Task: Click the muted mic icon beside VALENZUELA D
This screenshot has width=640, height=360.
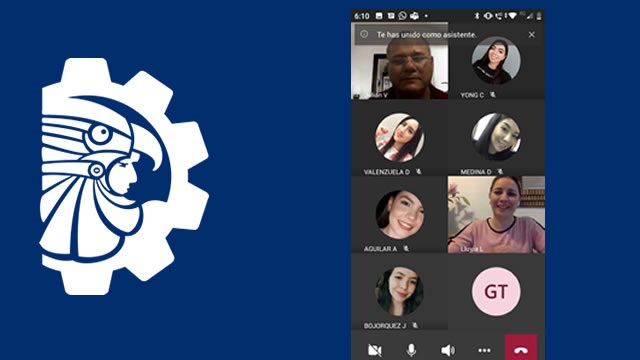Action: pos(418,172)
